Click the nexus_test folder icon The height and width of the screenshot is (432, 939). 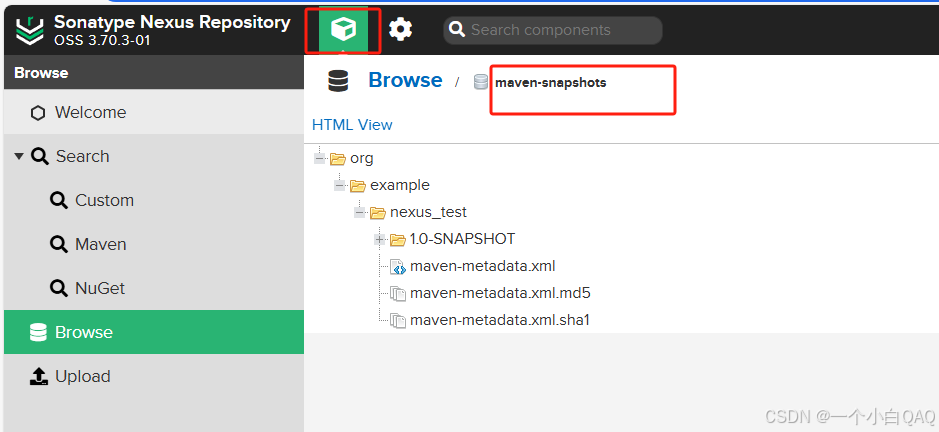(x=377, y=213)
